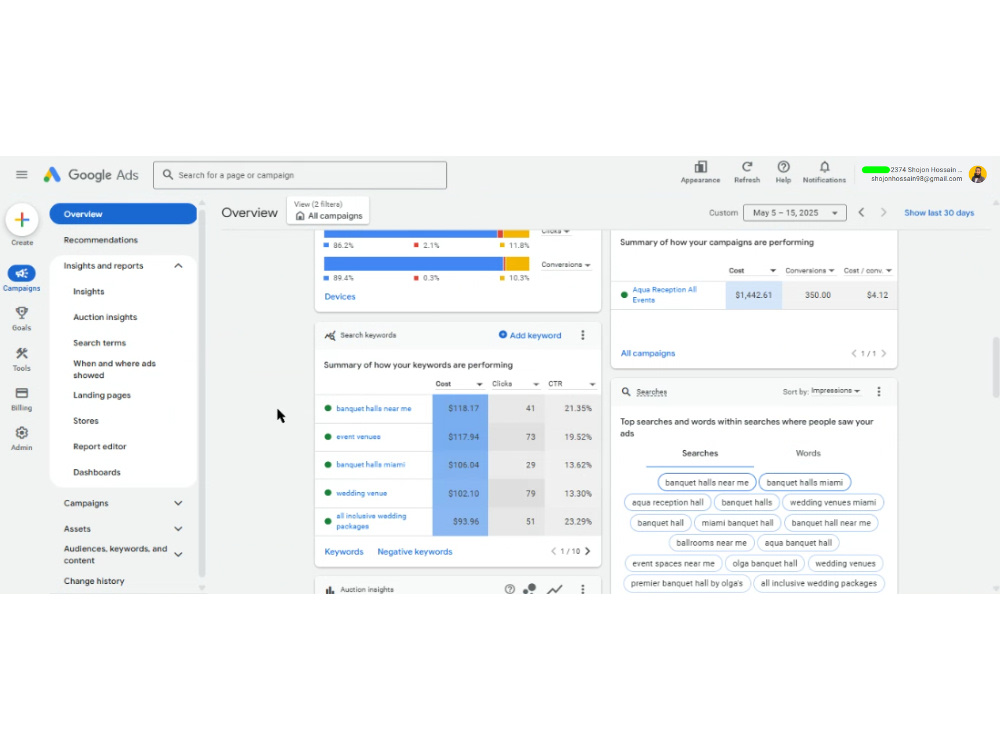
Task: Open campaigns Cost / conv. column dropdown
Action: (867, 270)
